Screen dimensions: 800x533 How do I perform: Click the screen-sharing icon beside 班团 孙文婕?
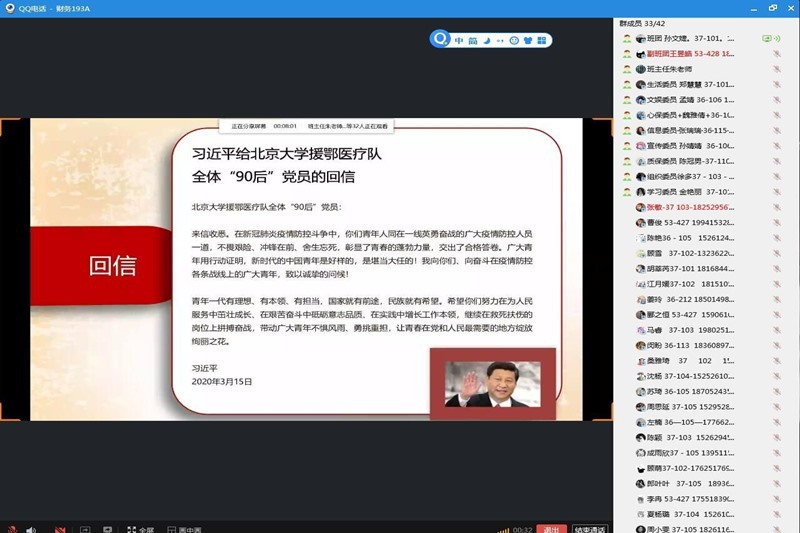coord(766,38)
